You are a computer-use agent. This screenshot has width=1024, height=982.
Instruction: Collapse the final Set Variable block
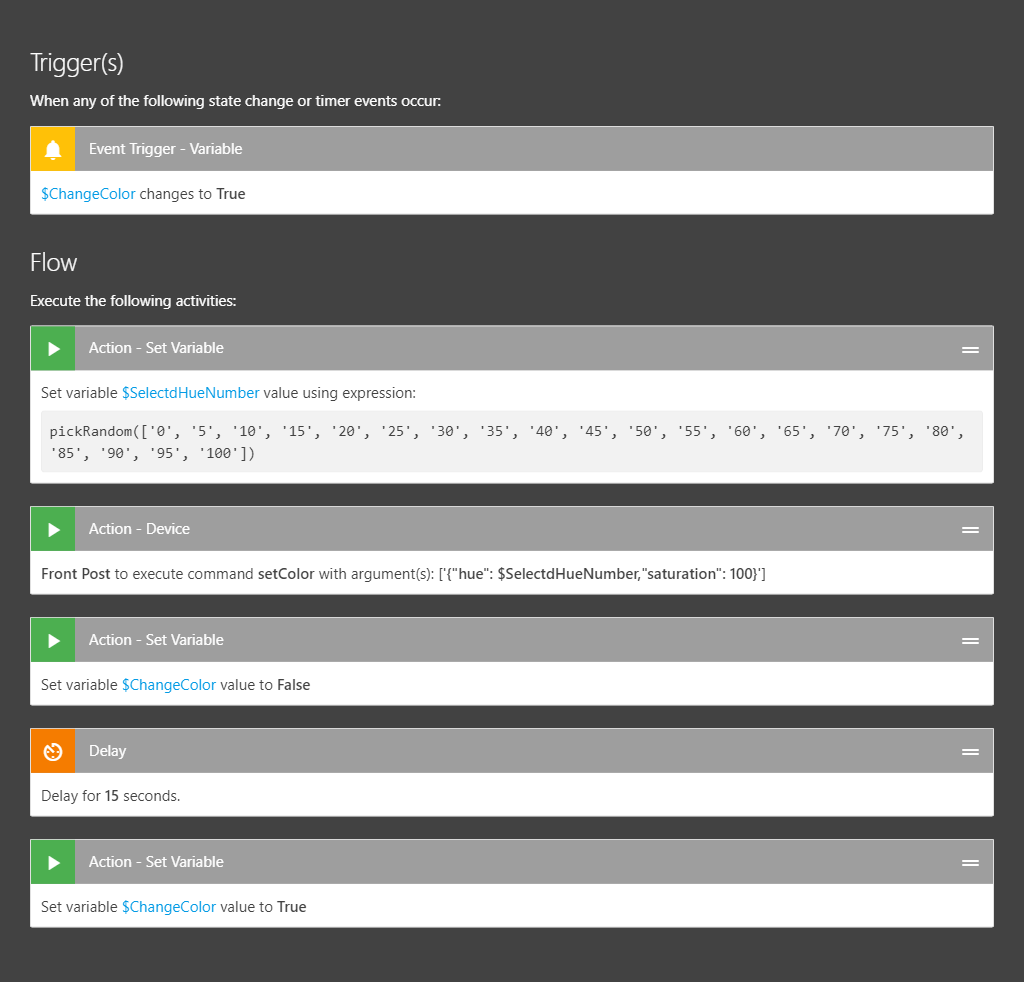(x=969, y=861)
